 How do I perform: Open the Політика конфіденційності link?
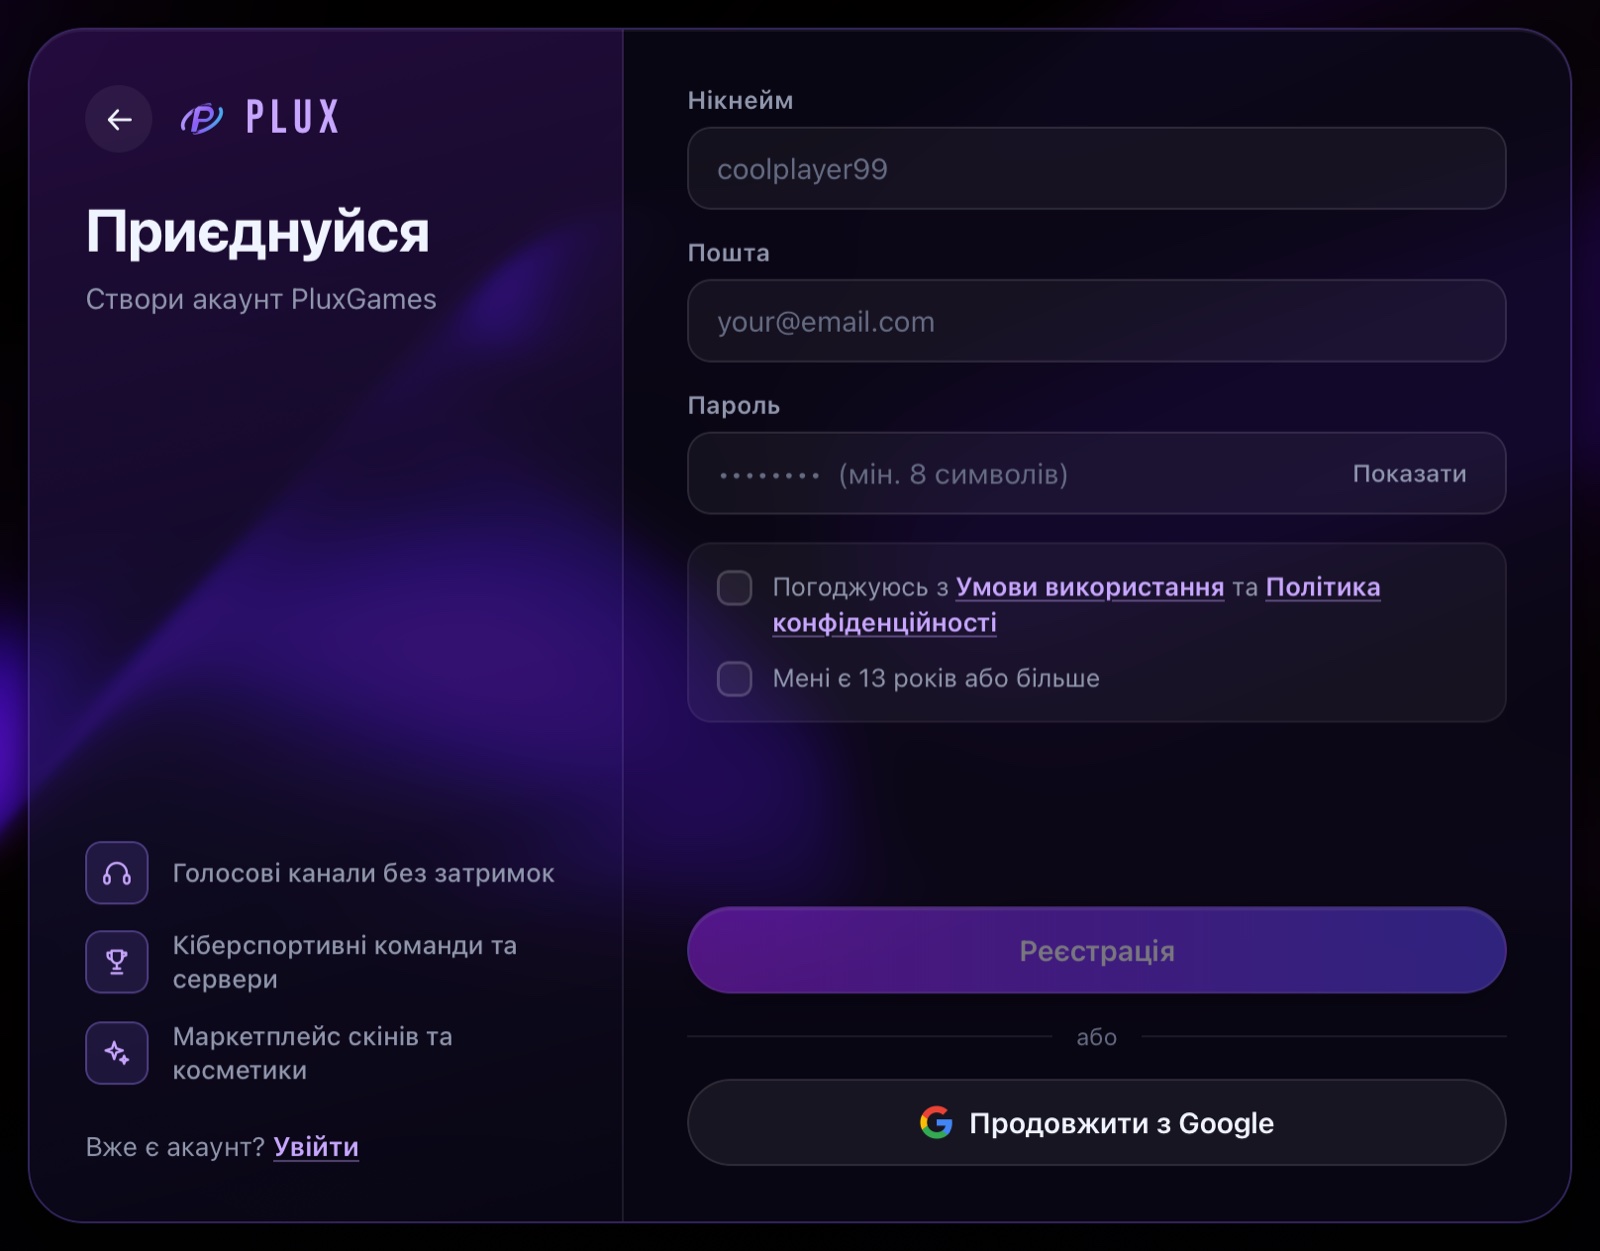(x=1076, y=605)
